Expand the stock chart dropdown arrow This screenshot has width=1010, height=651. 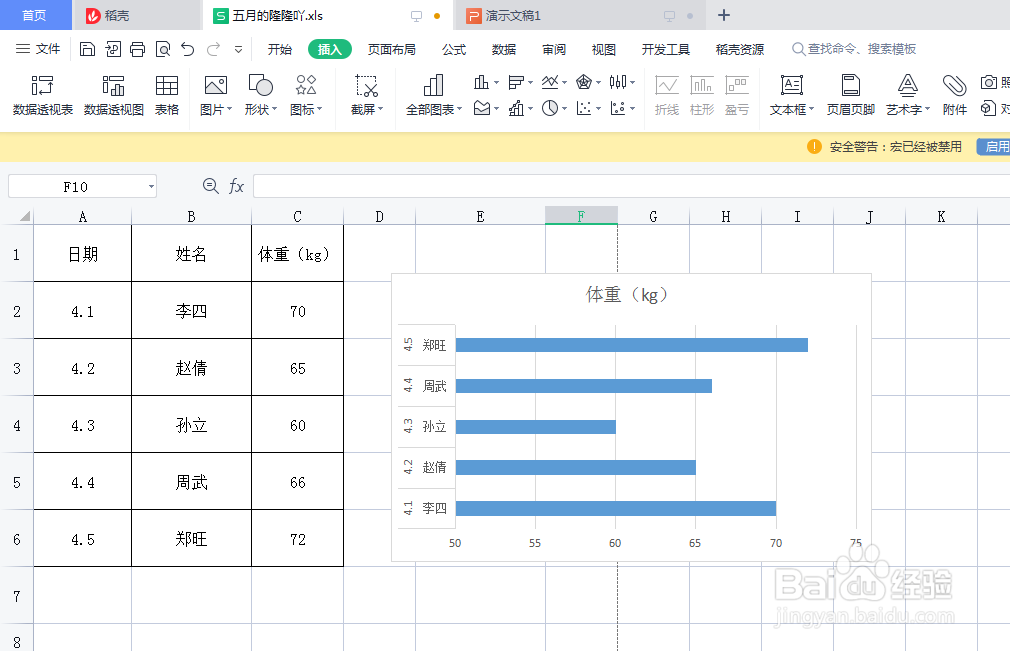click(633, 82)
